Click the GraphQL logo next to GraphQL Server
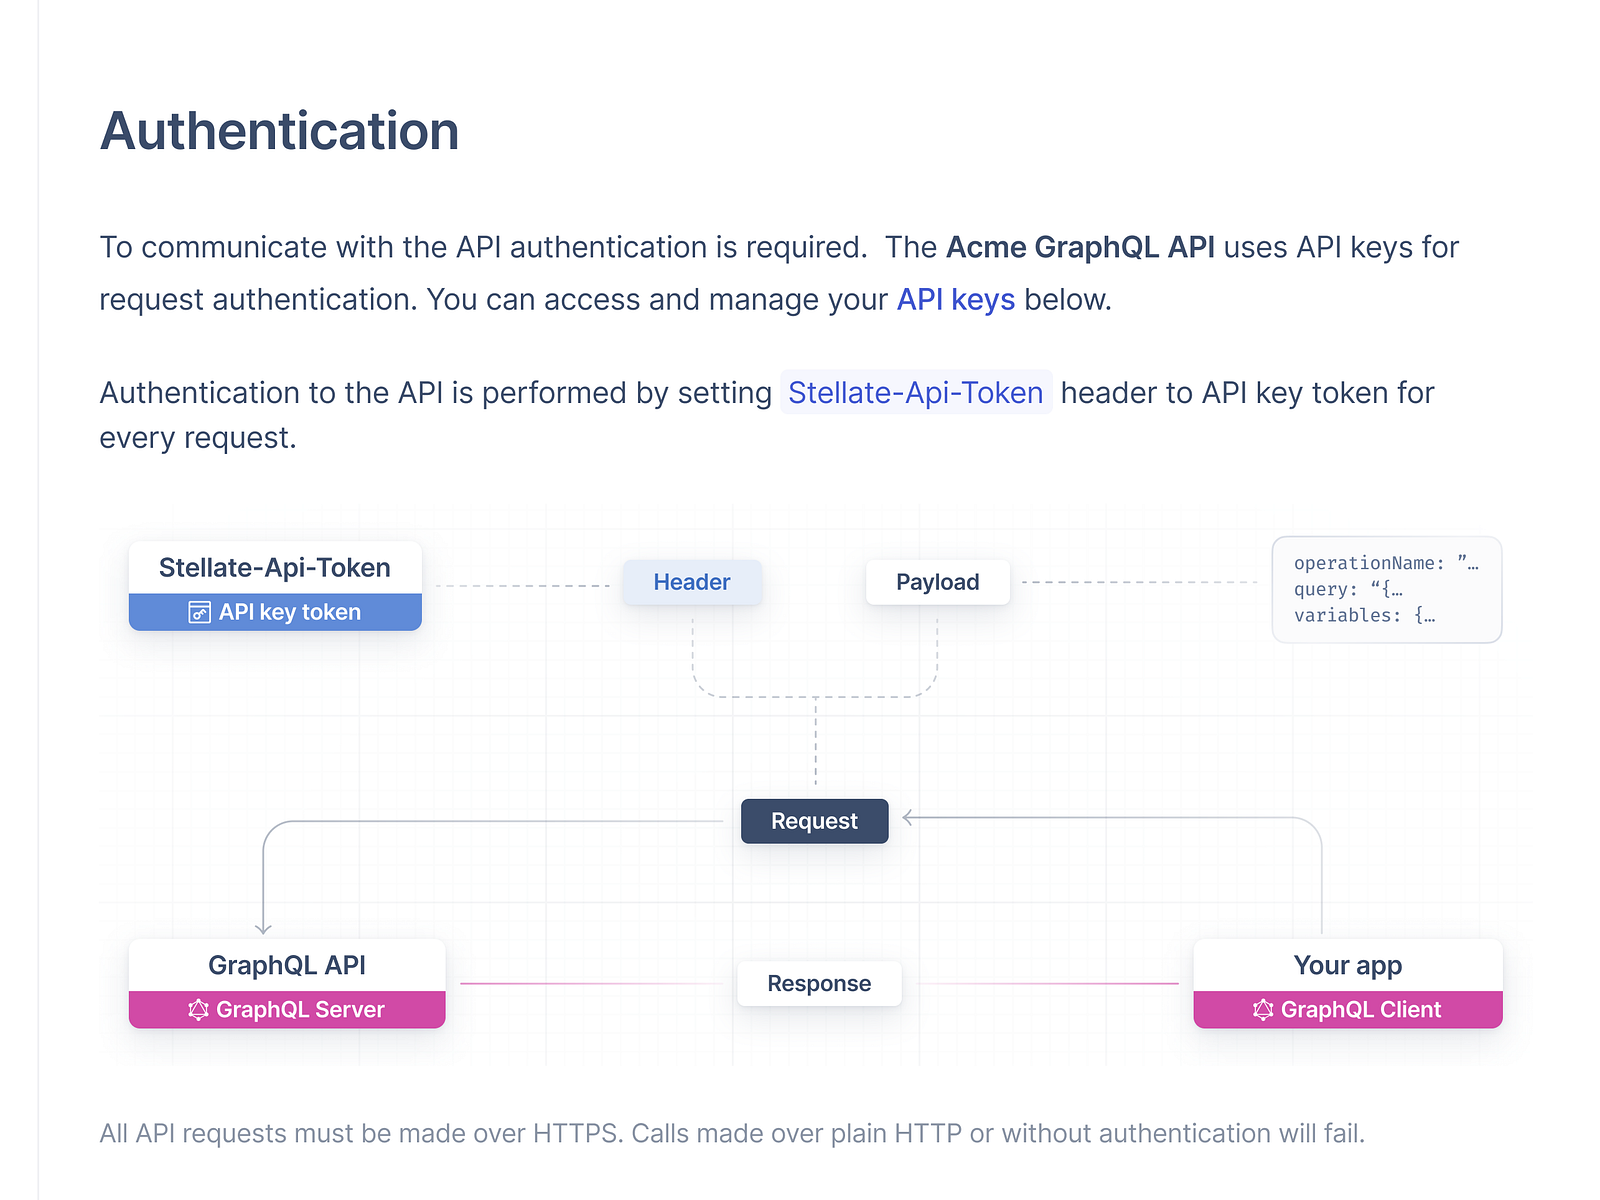The width and height of the screenshot is (1600, 1200). click(x=198, y=1010)
